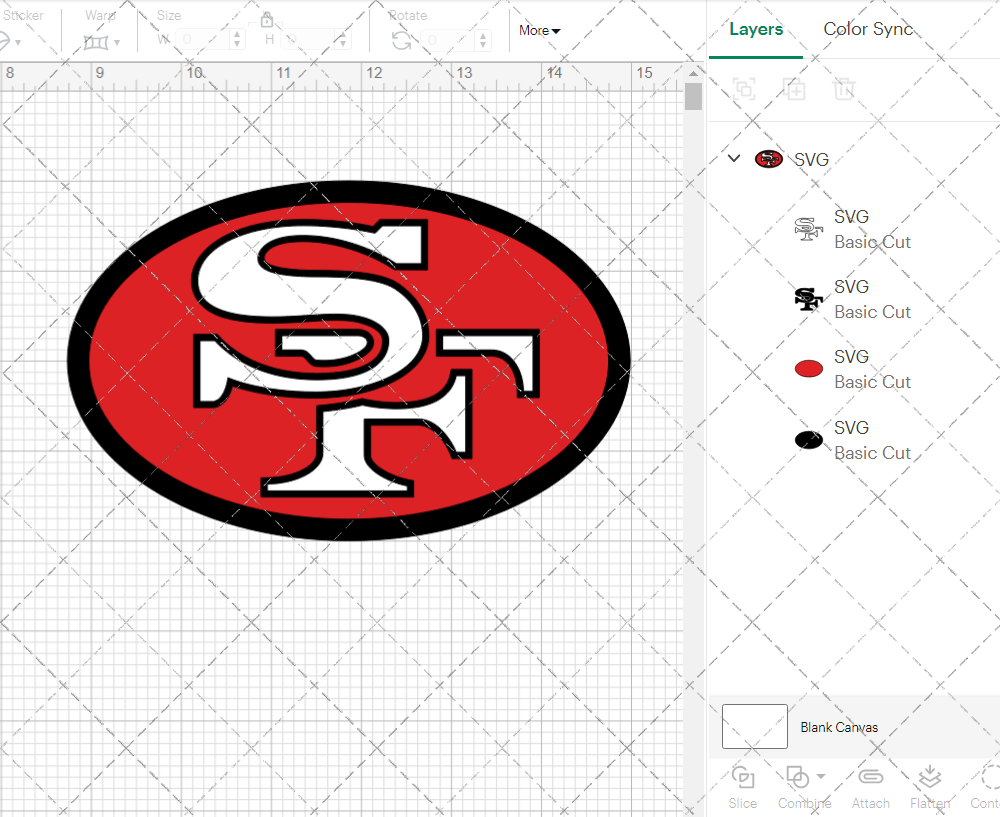Open the Combine dropdown arrow
The width and height of the screenshot is (1000, 817).
point(821,776)
